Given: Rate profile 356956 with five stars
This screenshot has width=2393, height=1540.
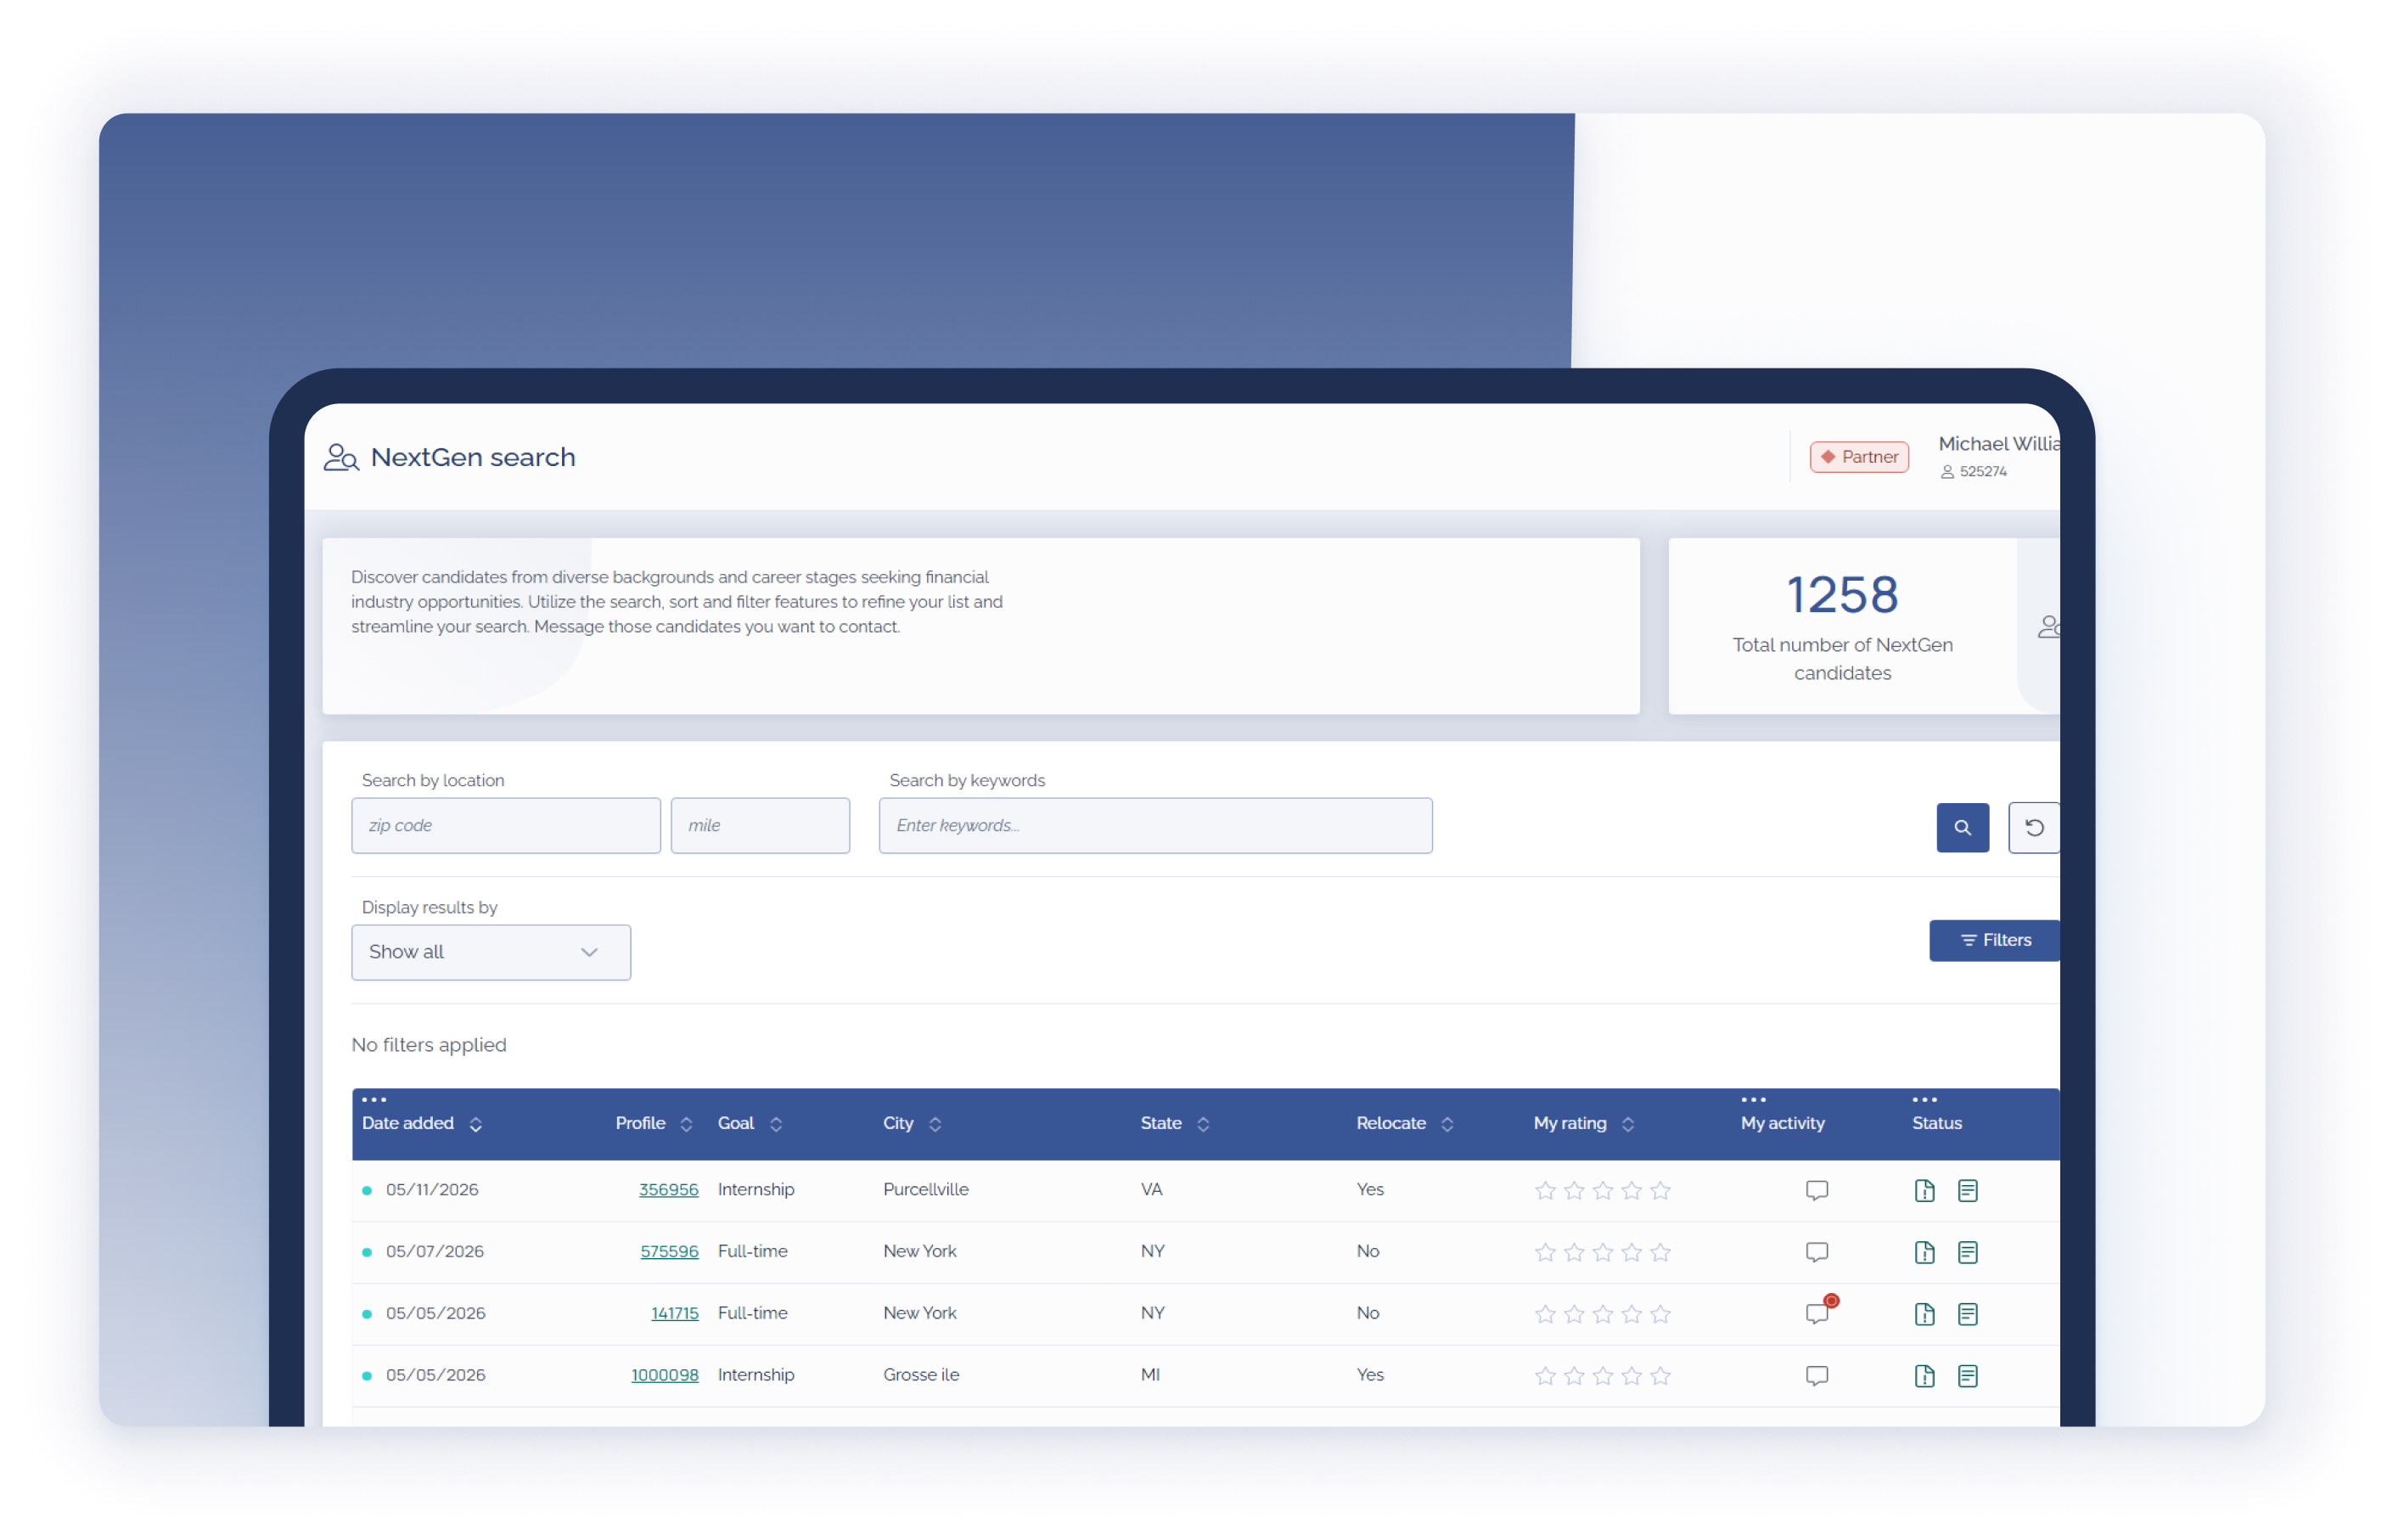Looking at the screenshot, I should (1660, 1190).
